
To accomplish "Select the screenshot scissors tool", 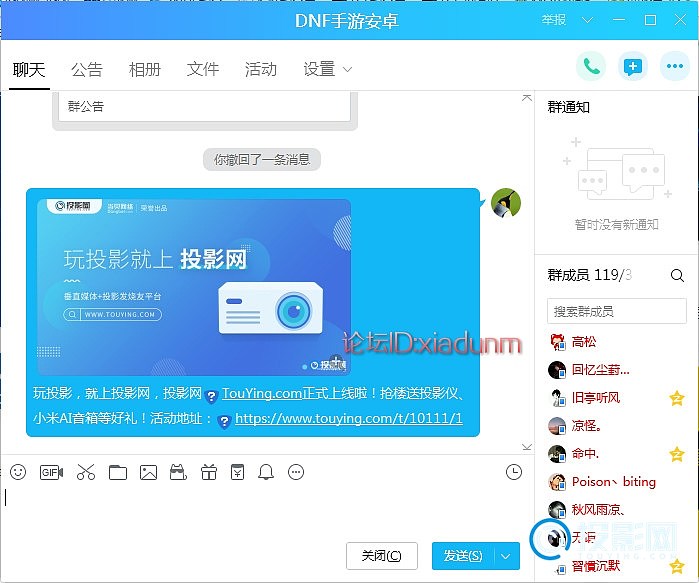I will point(86,472).
